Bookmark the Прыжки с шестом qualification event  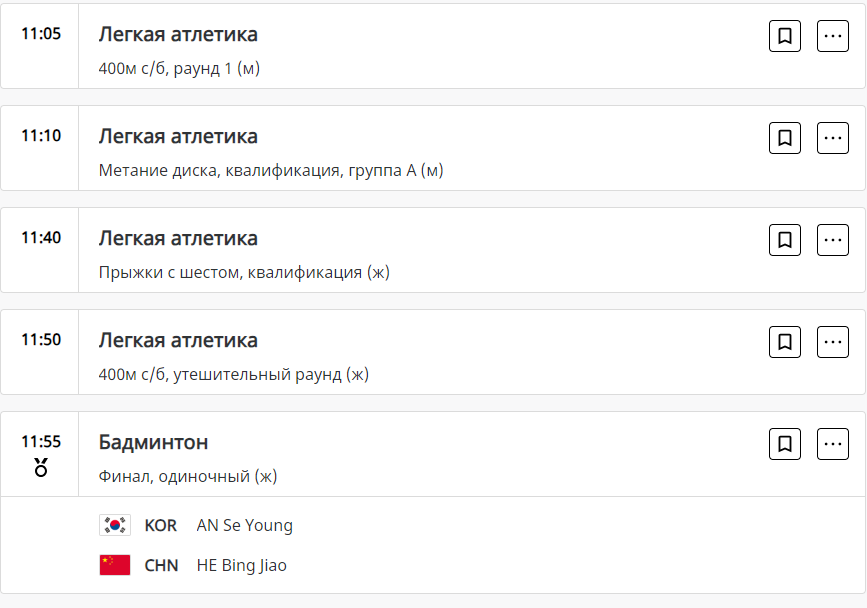[x=785, y=240]
